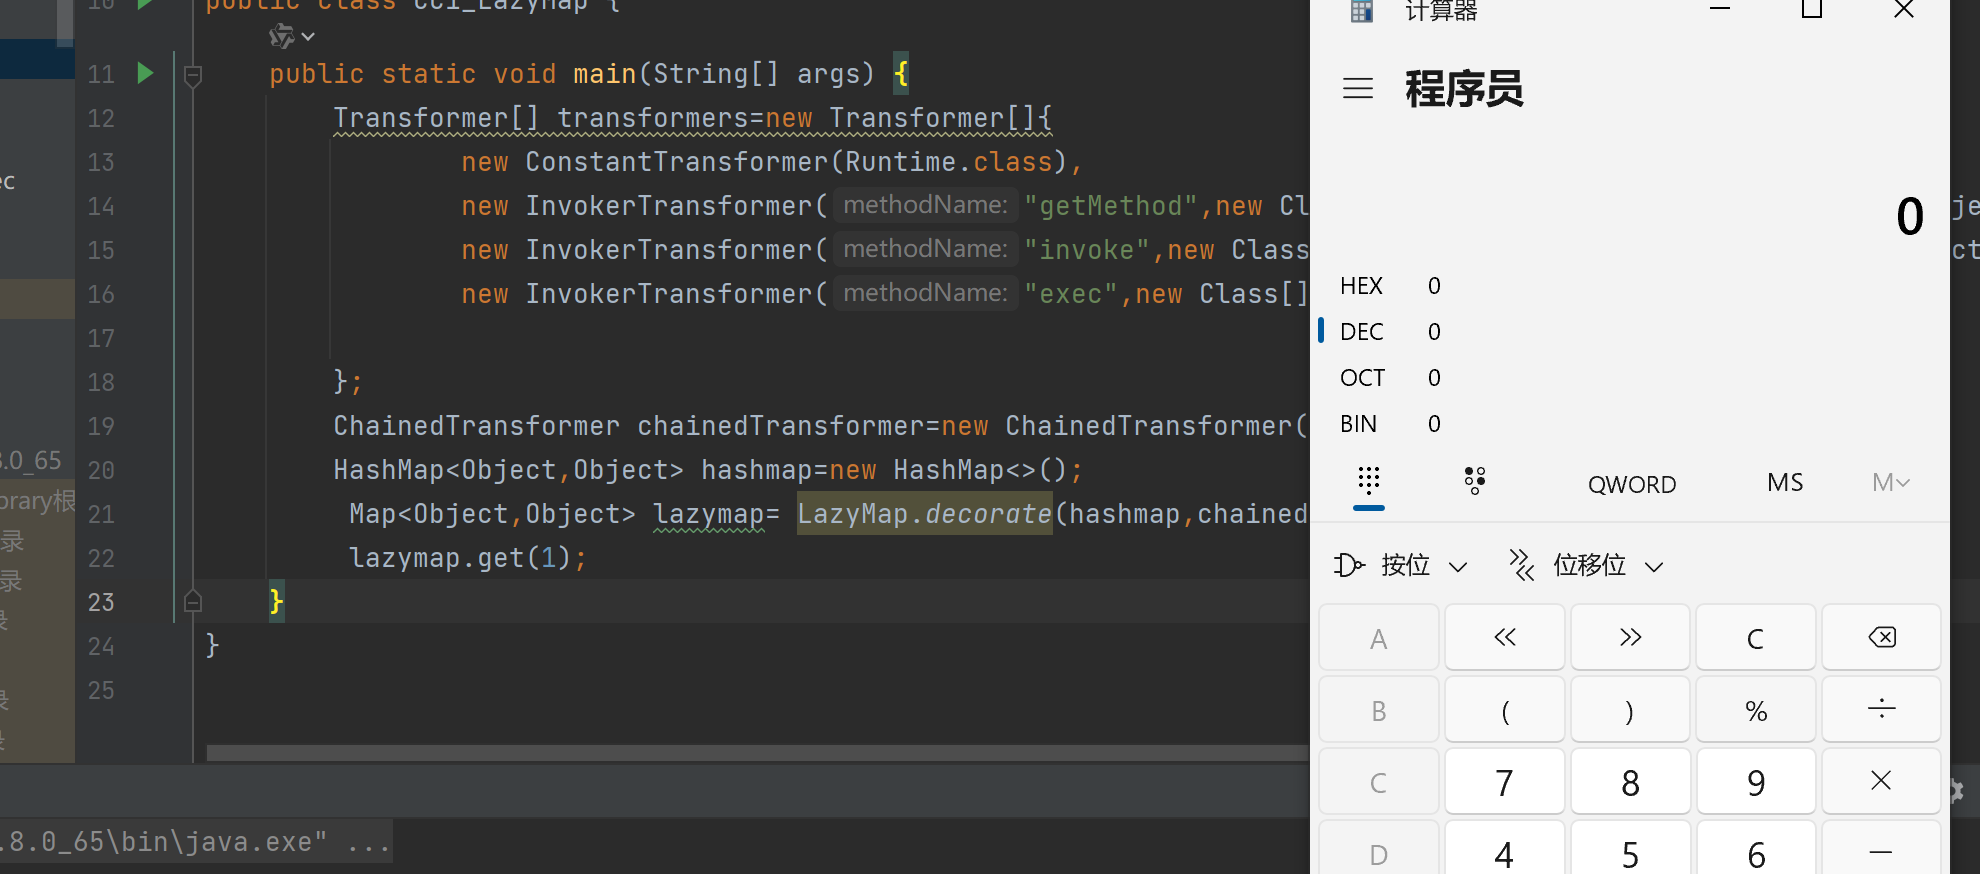This screenshot has height=874, width=1980.
Task: Switch to bit toggling keypad view
Action: [1474, 482]
